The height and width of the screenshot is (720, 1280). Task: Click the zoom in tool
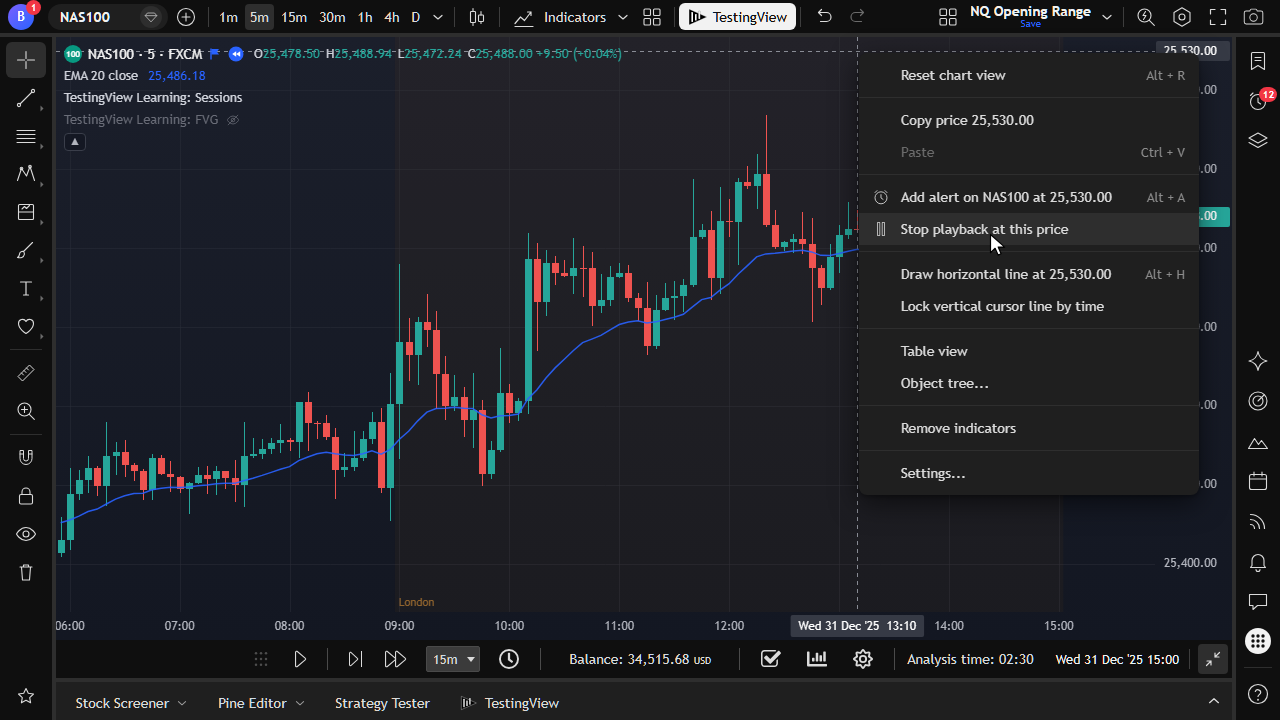(x=26, y=411)
